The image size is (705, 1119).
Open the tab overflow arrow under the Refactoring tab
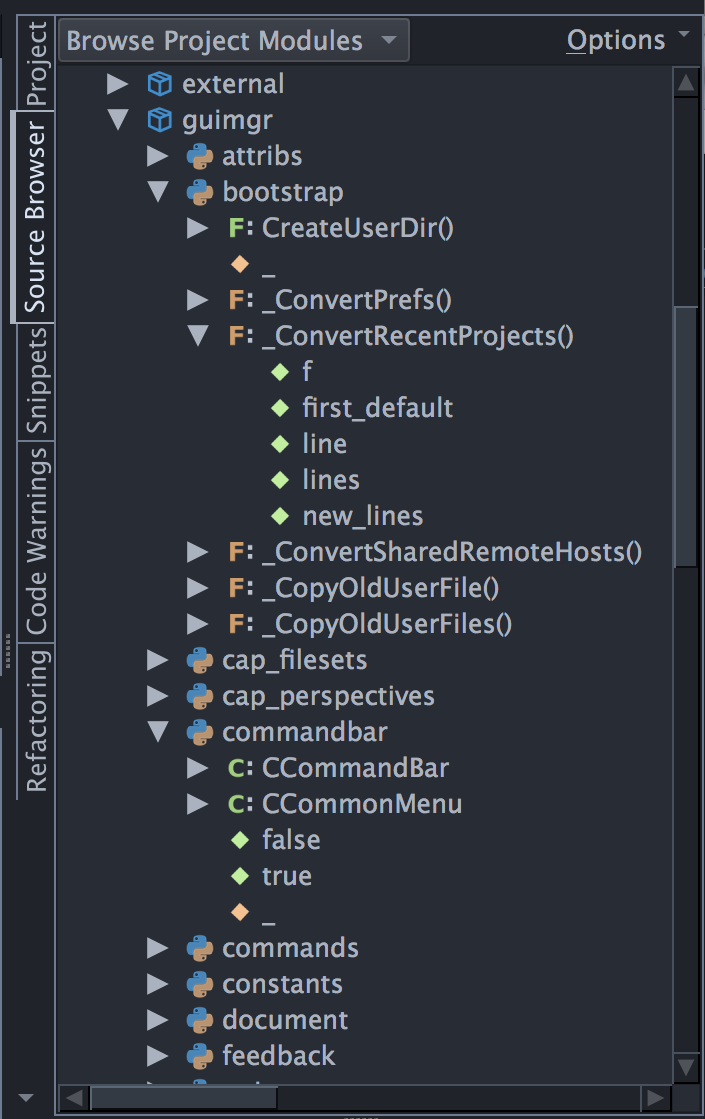coord(26,1098)
